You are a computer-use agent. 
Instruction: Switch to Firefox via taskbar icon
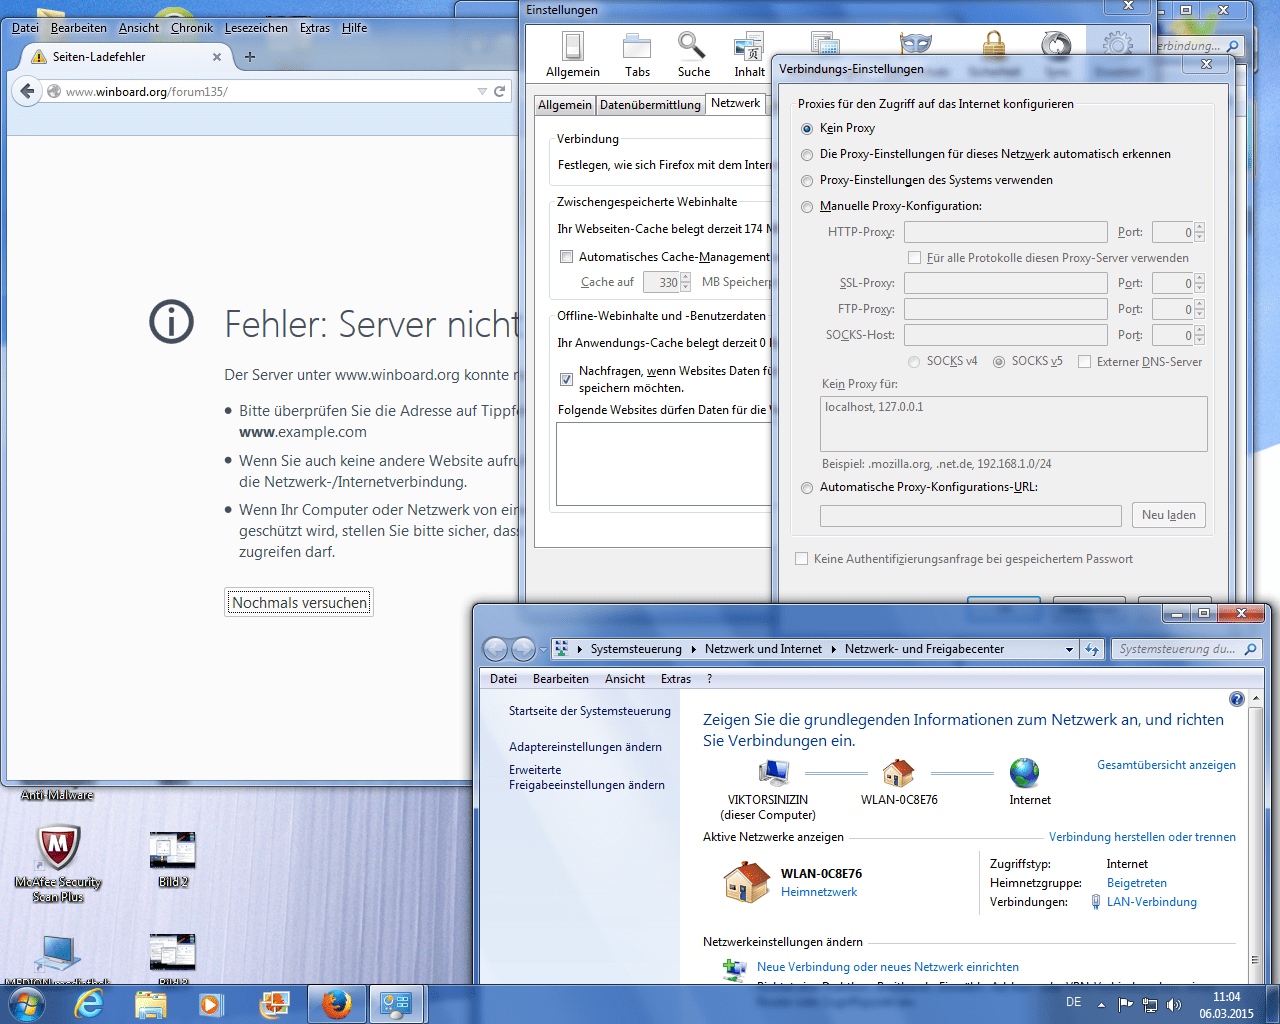click(x=336, y=1004)
